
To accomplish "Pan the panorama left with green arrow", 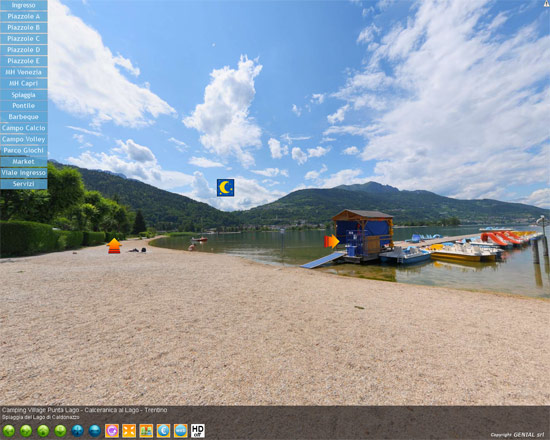I will (9, 431).
